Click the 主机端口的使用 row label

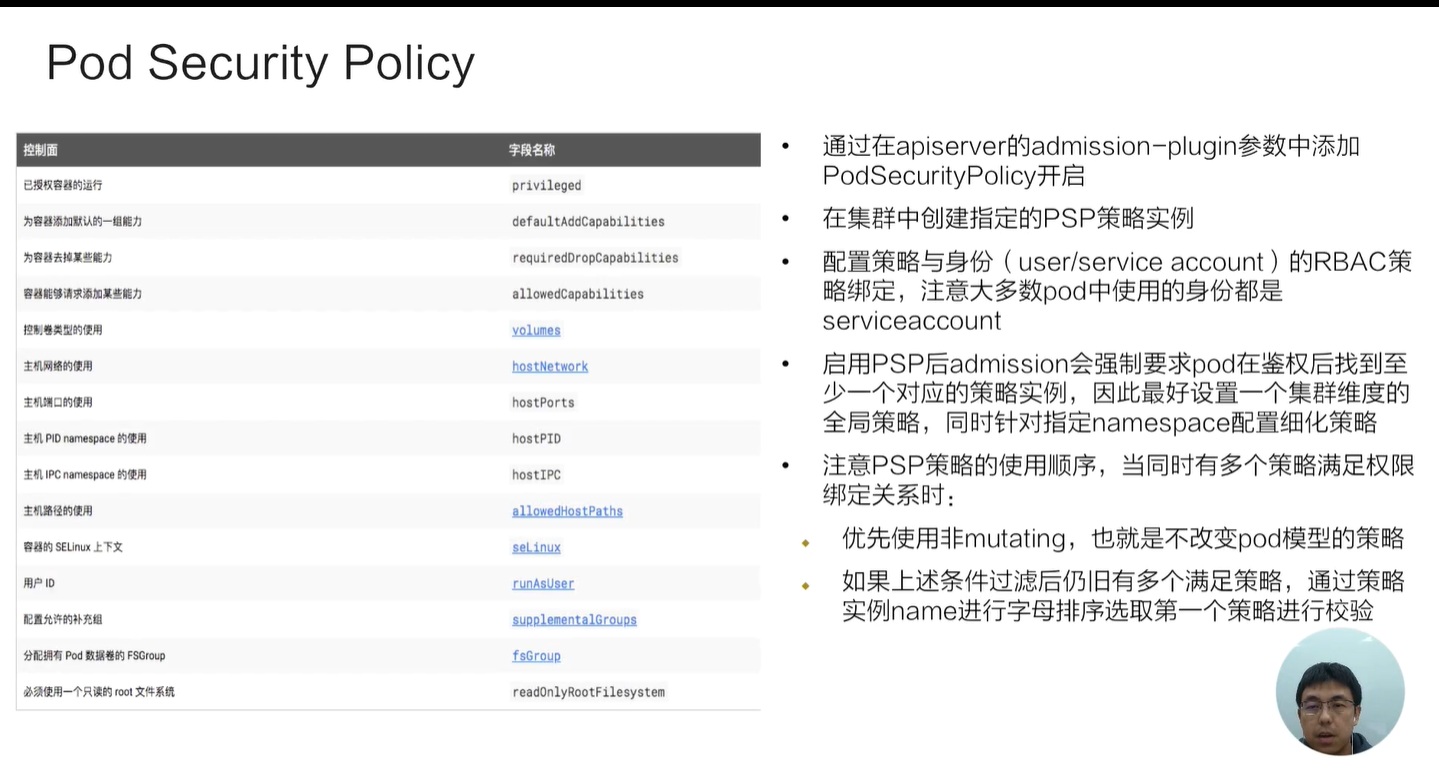pyautogui.click(x=57, y=402)
